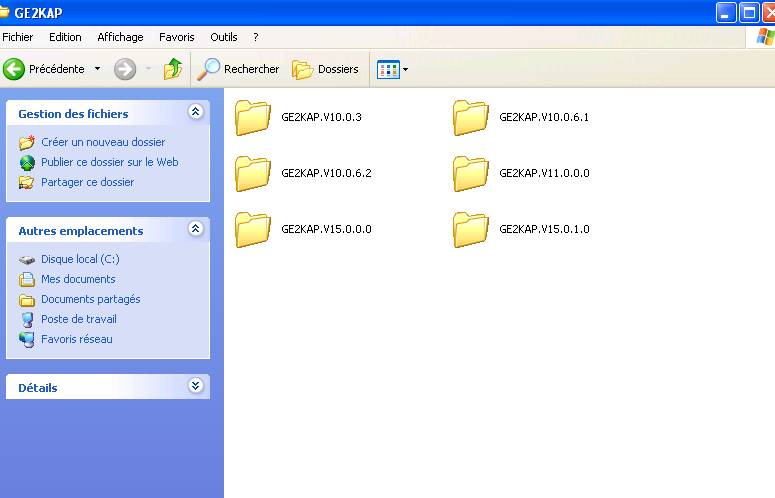Screen dimensions: 775x498
Task: Click the Rechercher label text
Action: (x=252, y=69)
